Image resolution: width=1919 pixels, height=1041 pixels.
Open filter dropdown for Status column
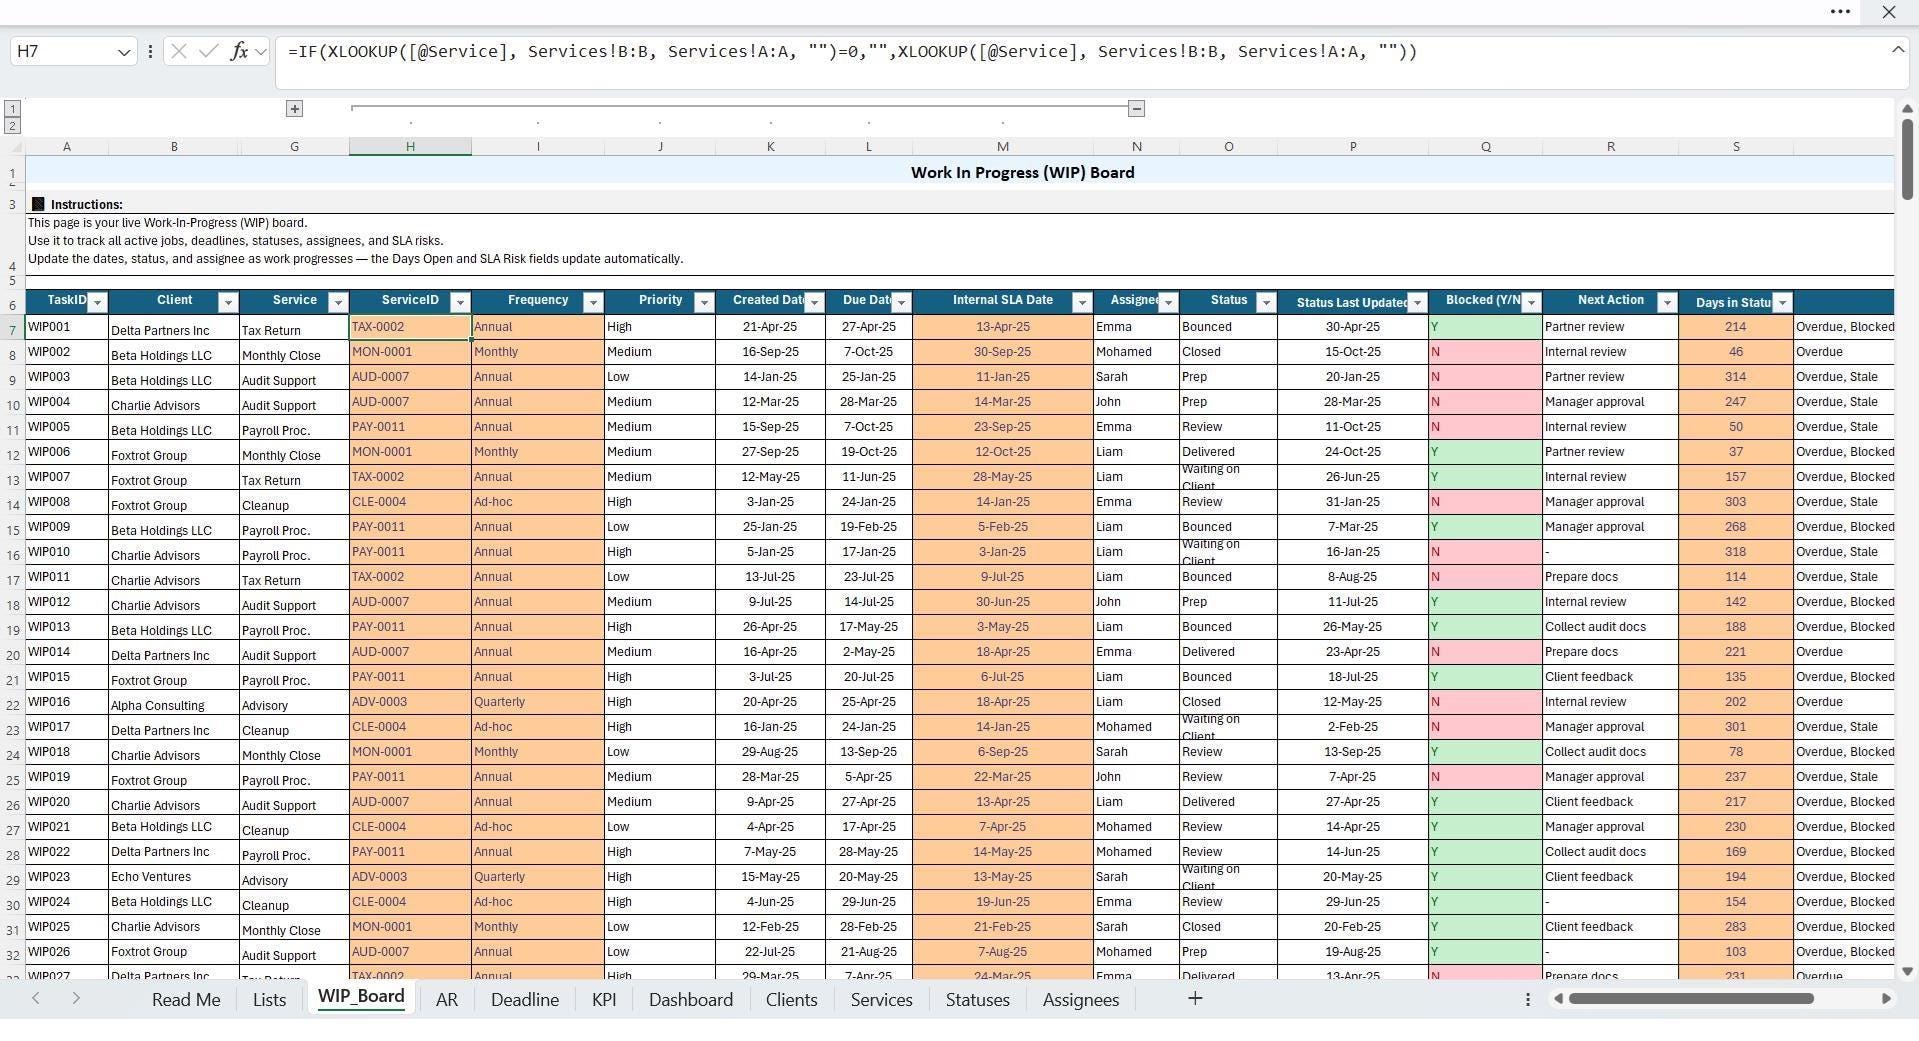tap(1266, 302)
